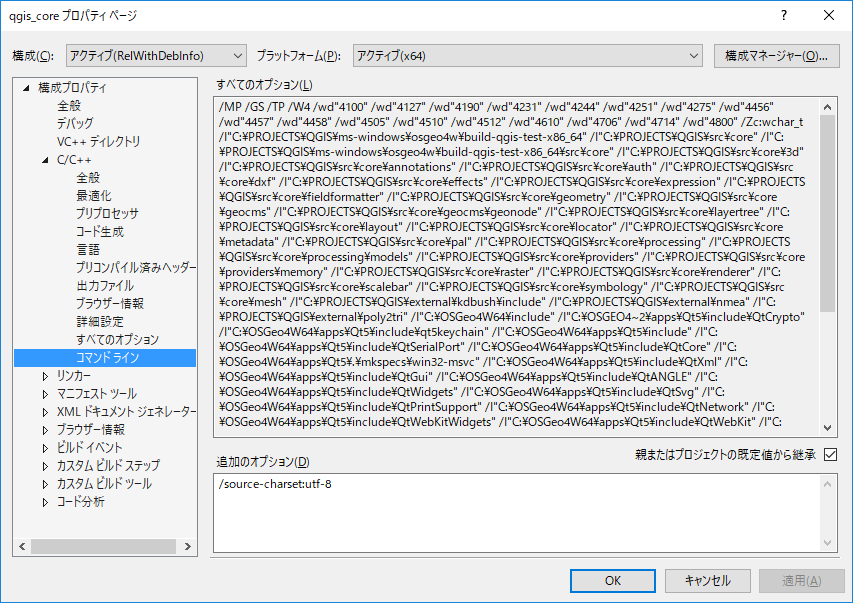Select コマンド ライン in the tree
The height and width of the screenshot is (603, 853).
107,358
